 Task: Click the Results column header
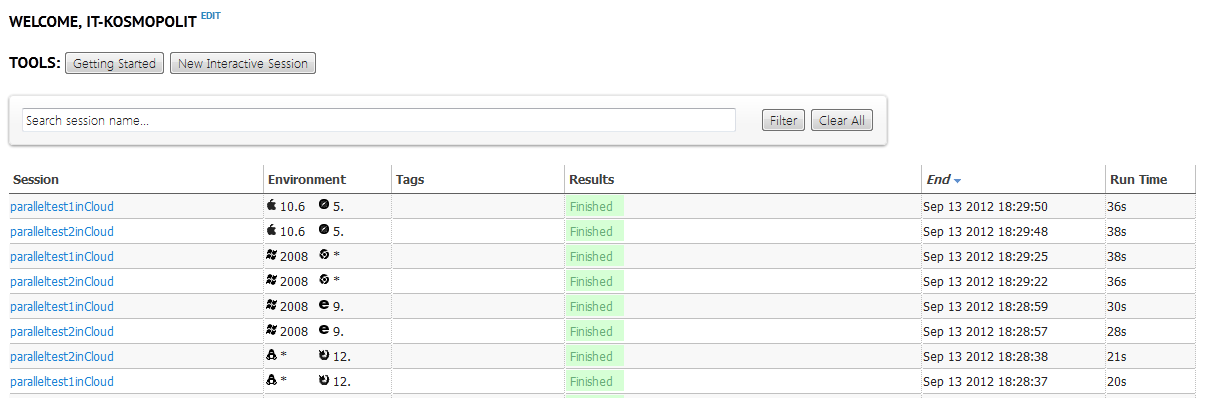[591, 180]
